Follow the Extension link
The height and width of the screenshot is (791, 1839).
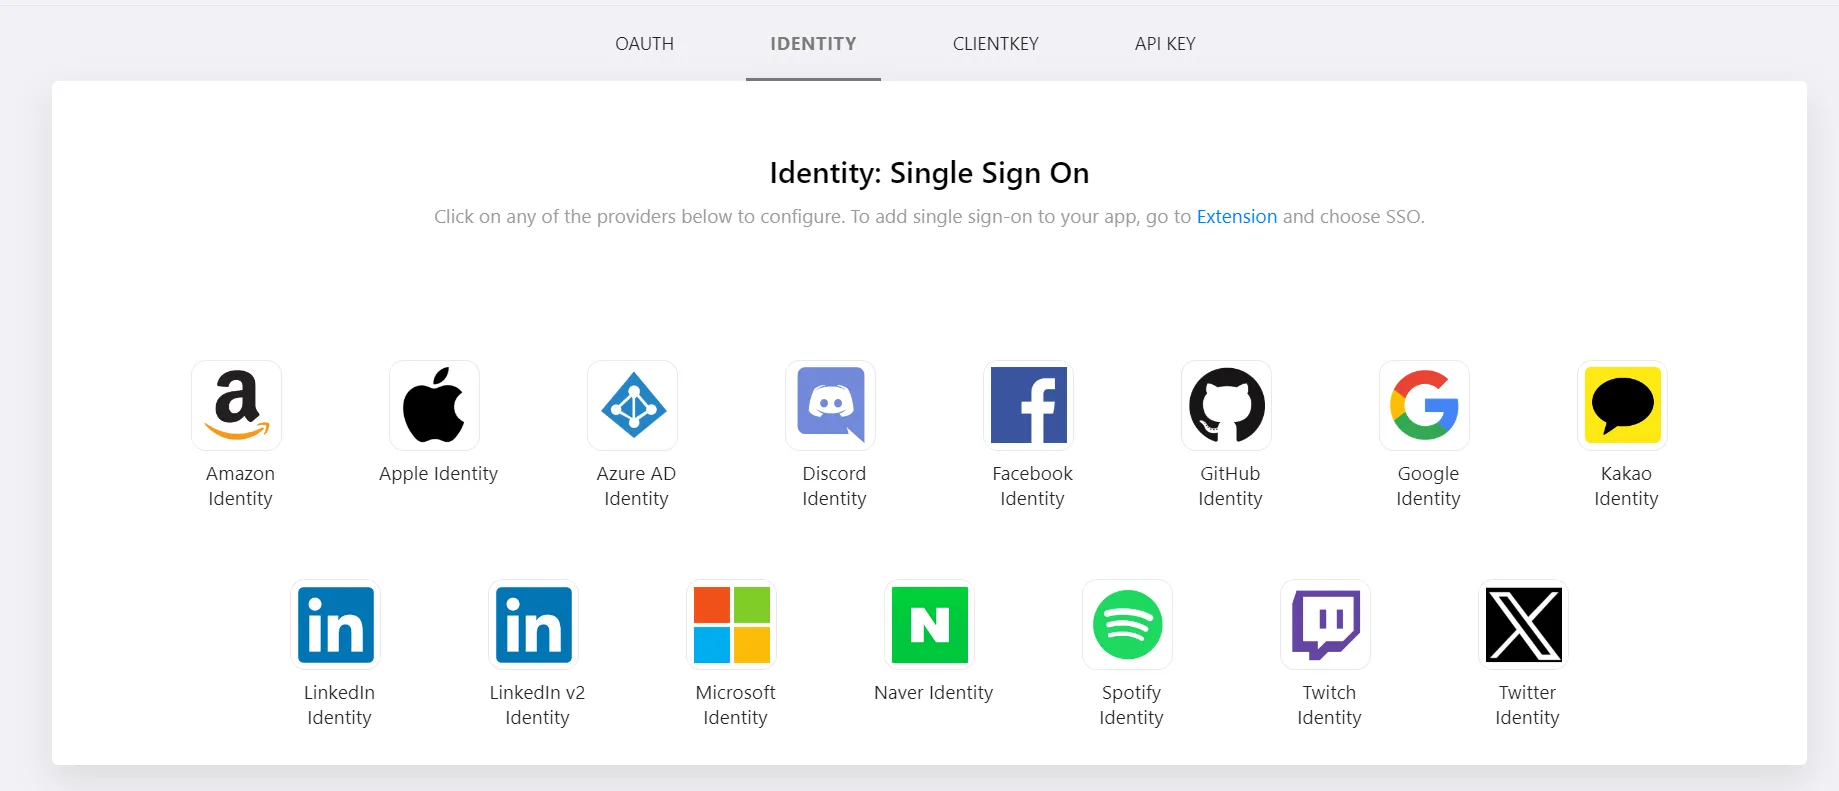[x=1237, y=217]
